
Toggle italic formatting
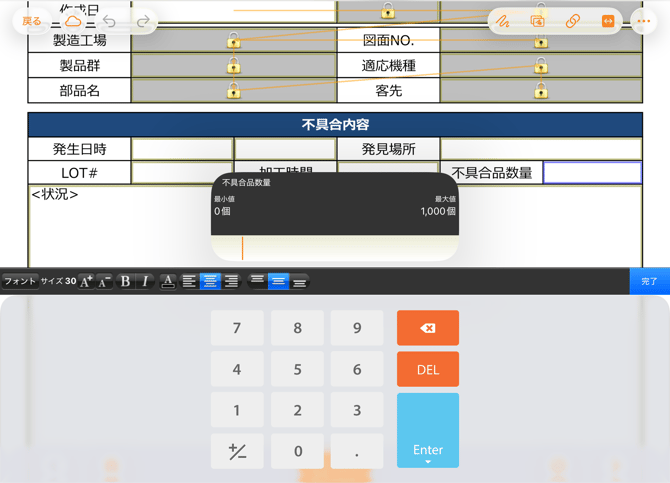click(x=145, y=282)
